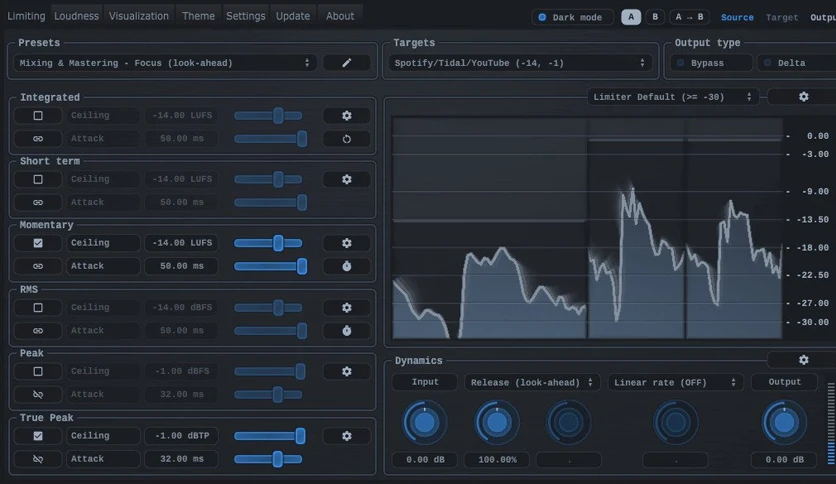836x484 pixels.
Task: Open Momentary ceiling gear settings
Action: pyautogui.click(x=347, y=243)
